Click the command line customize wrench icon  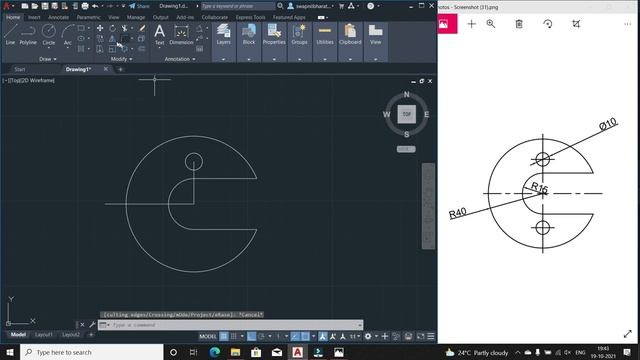(x=92, y=325)
